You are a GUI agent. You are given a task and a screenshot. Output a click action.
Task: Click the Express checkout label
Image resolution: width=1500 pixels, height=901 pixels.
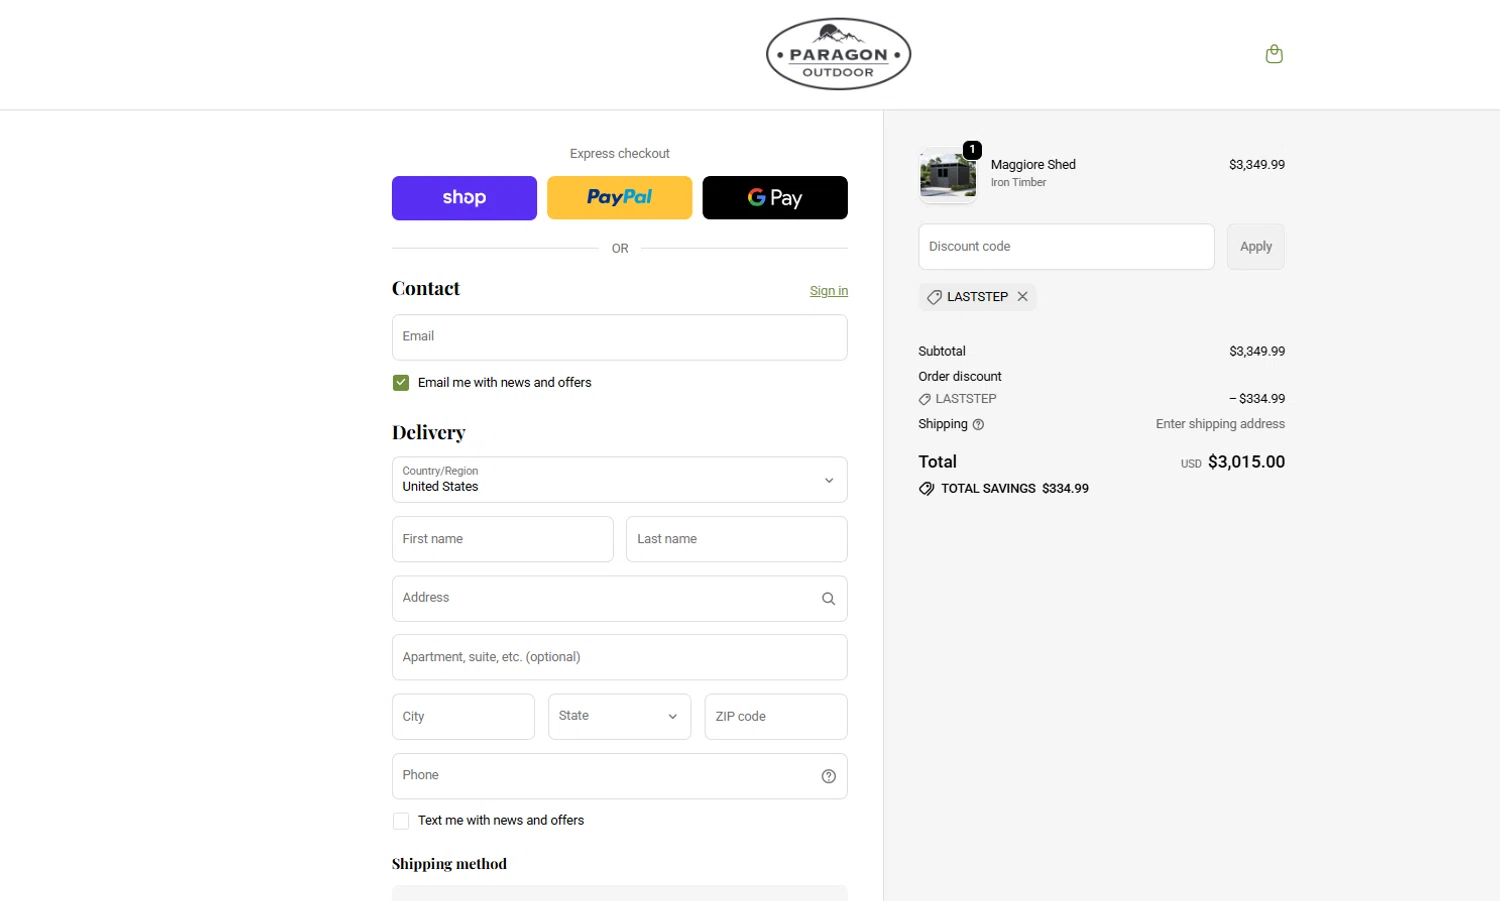619,154
